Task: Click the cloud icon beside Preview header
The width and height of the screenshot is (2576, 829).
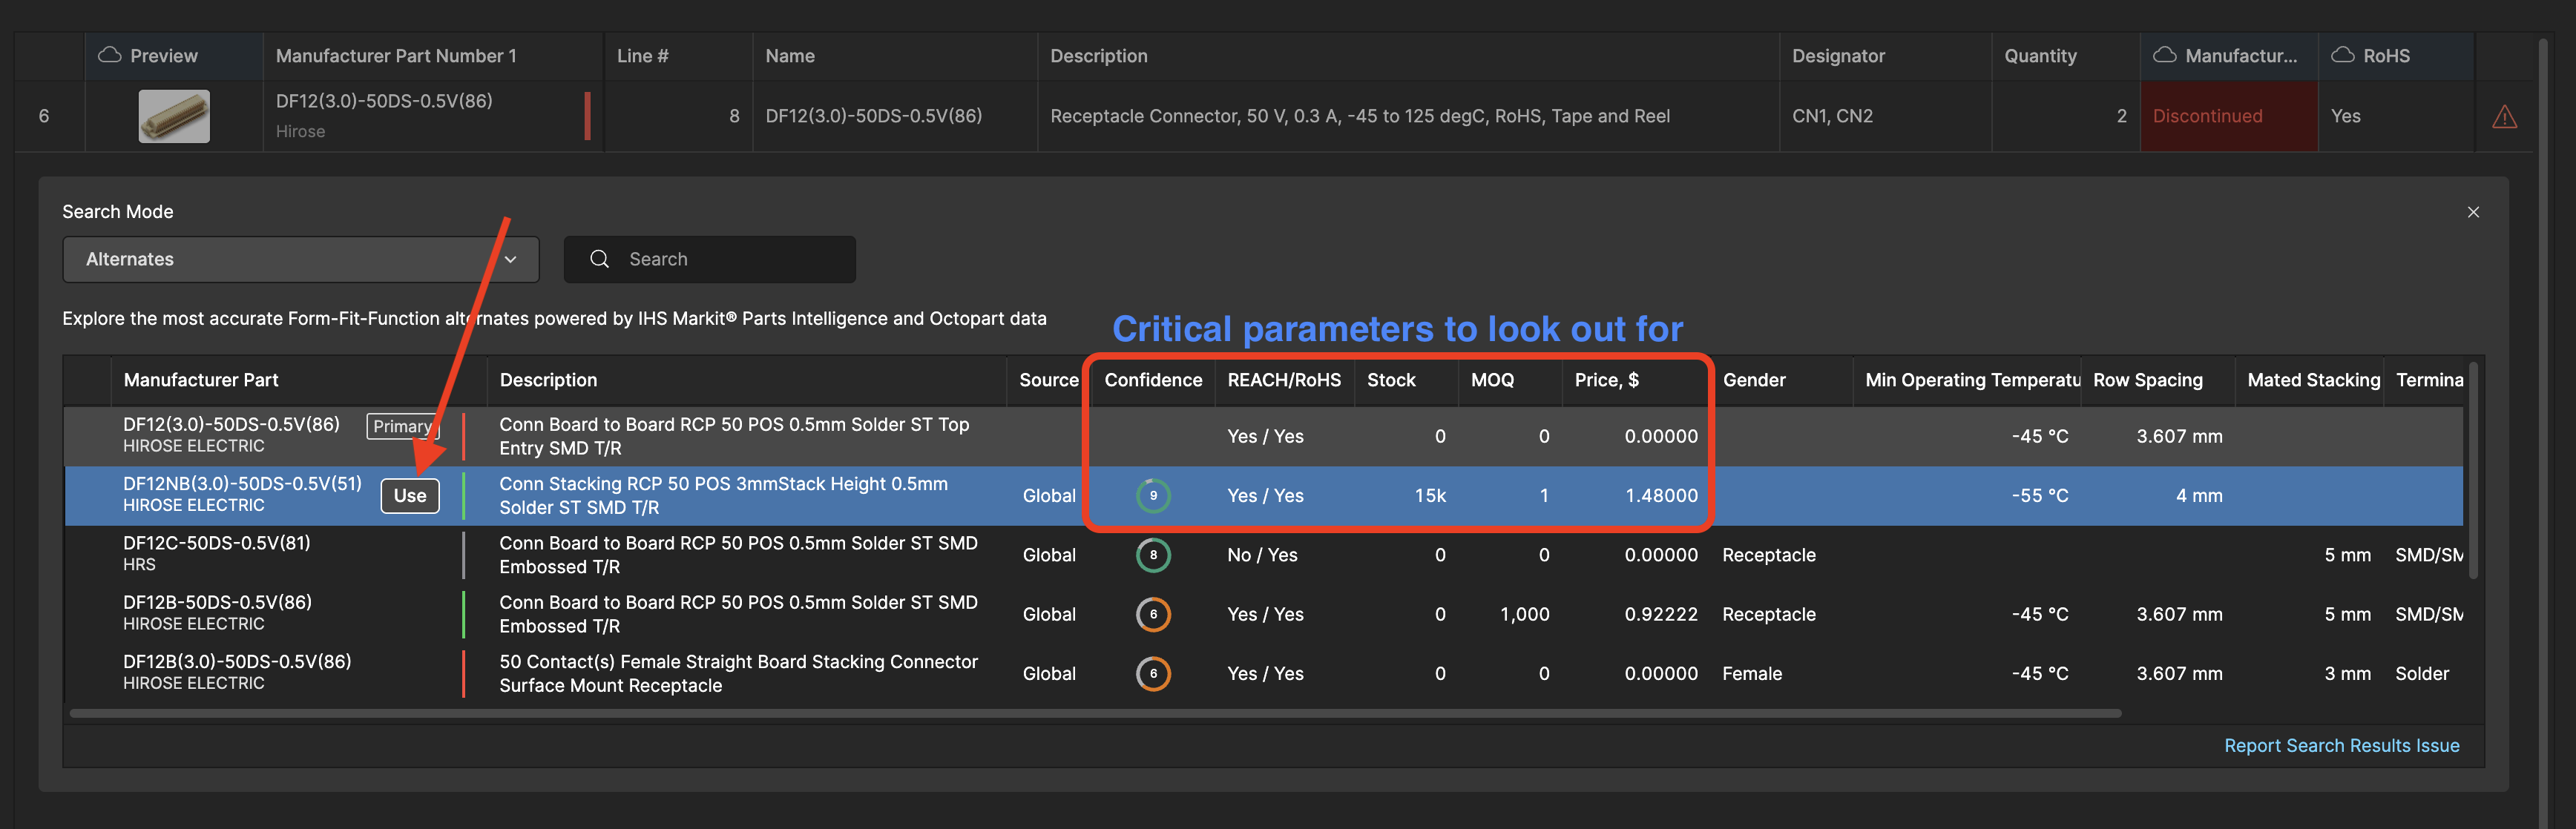Action: (x=110, y=55)
